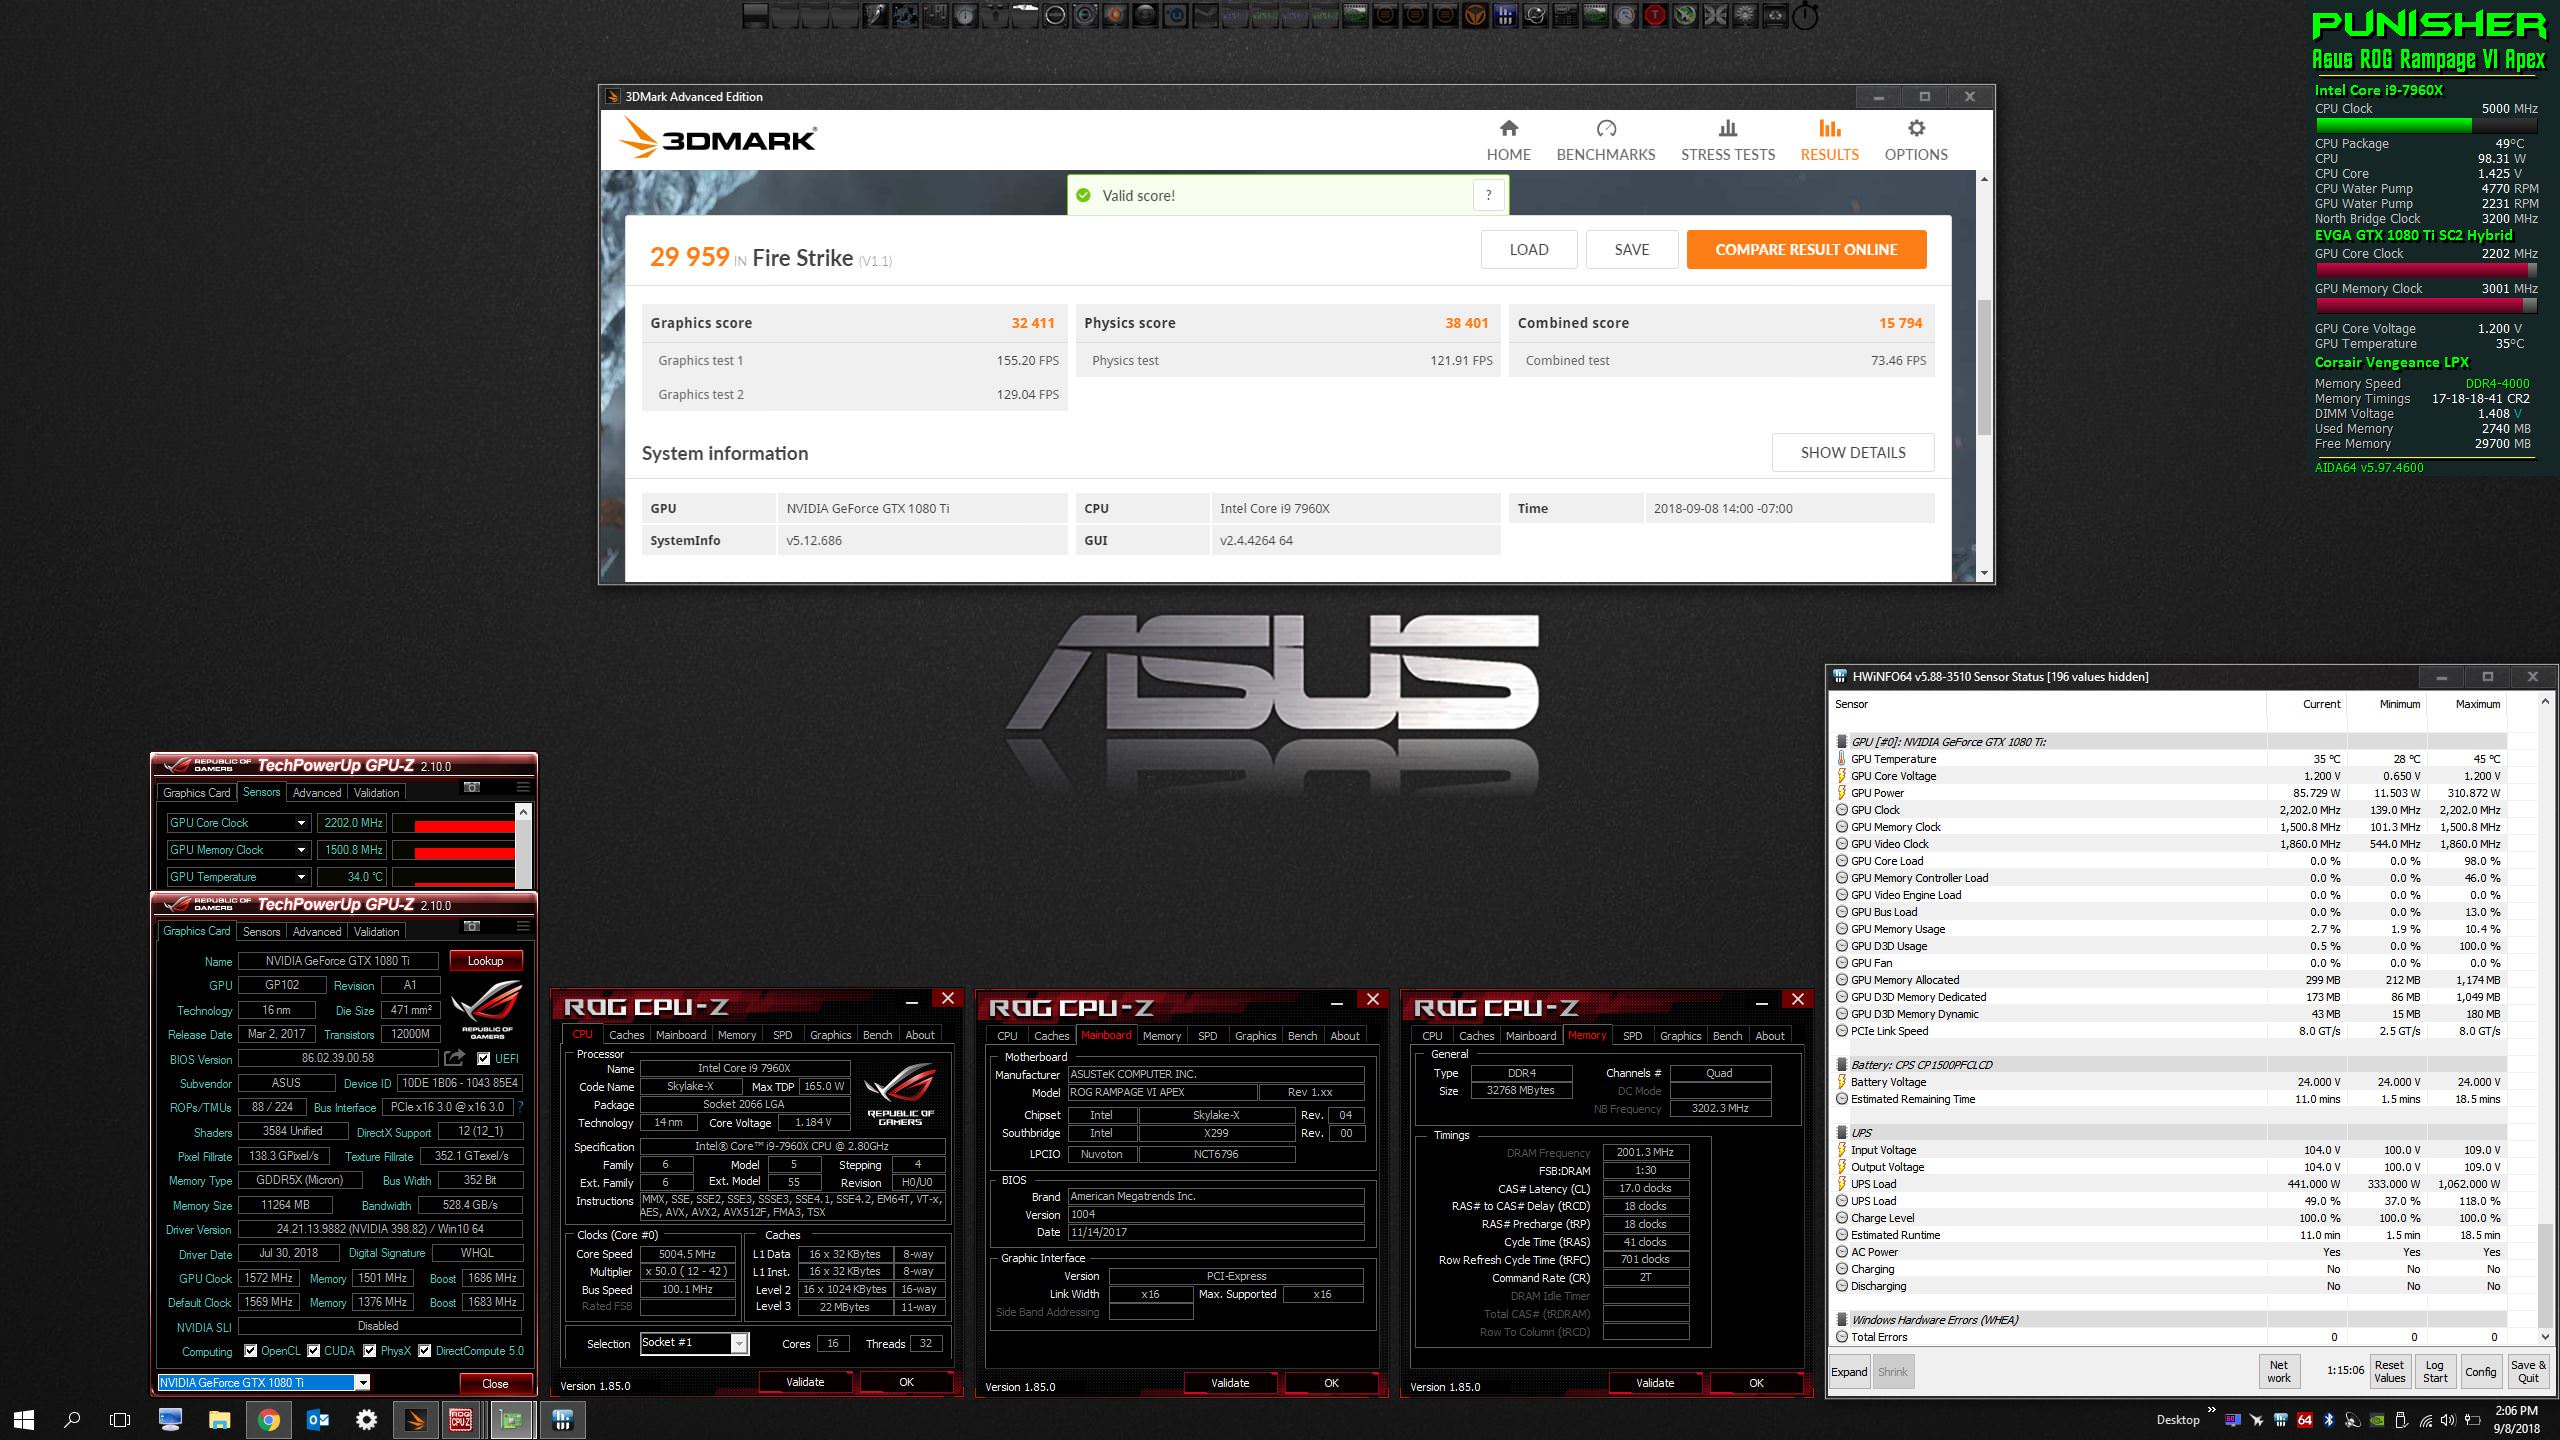Click the Load button in 3DMark
2560x1440 pixels.
coord(1529,250)
